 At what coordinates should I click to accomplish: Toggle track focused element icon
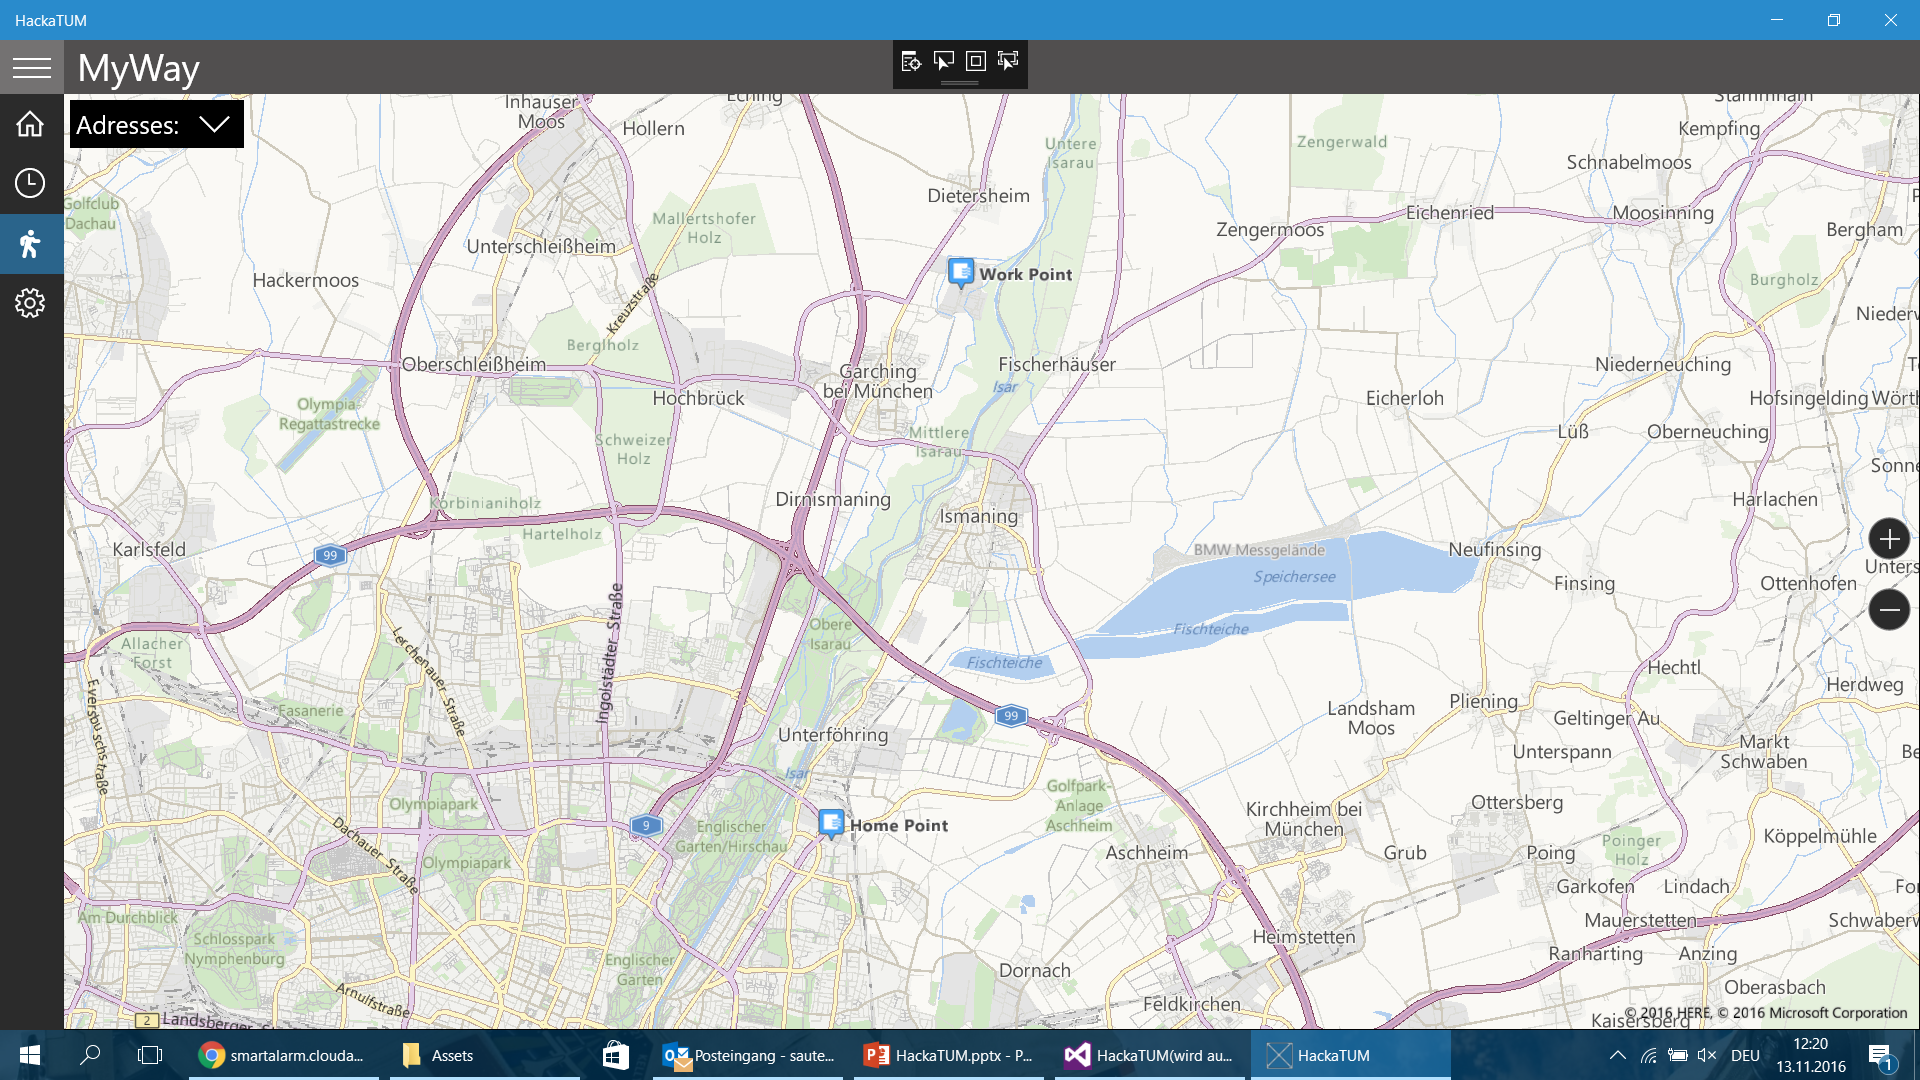tap(1008, 62)
